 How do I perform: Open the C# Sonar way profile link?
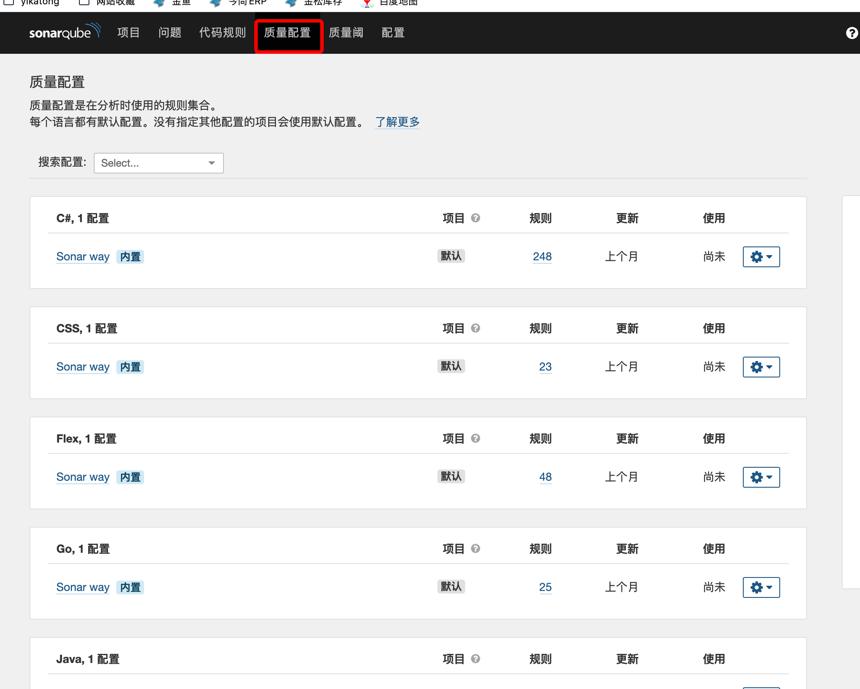pos(83,256)
